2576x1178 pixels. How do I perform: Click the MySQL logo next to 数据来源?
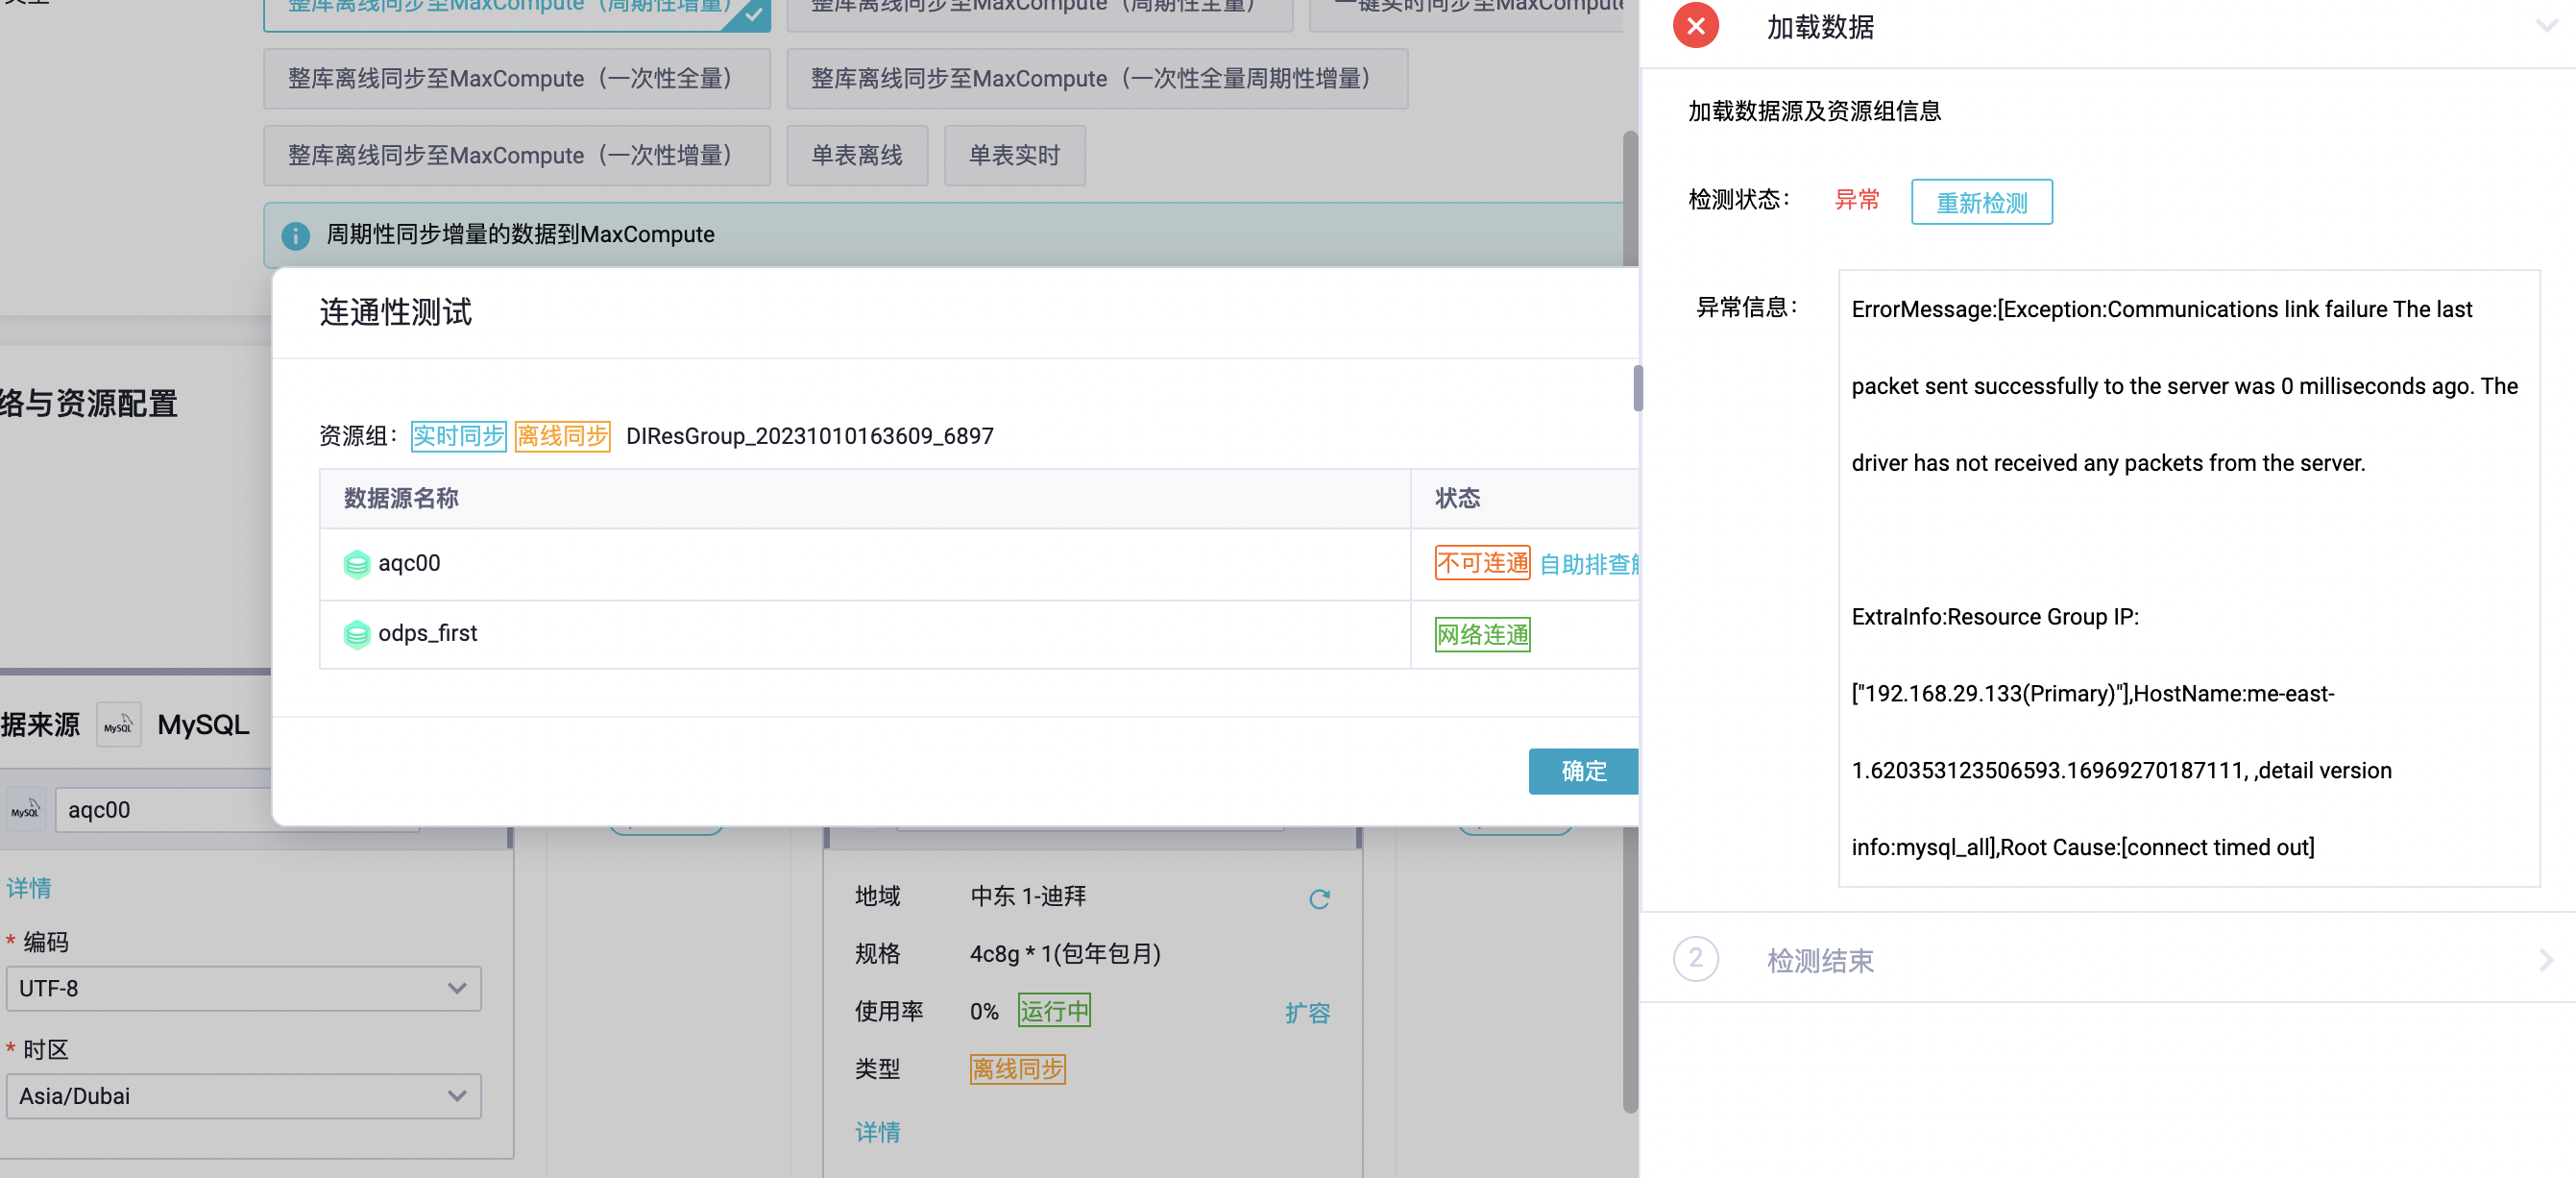coord(118,725)
